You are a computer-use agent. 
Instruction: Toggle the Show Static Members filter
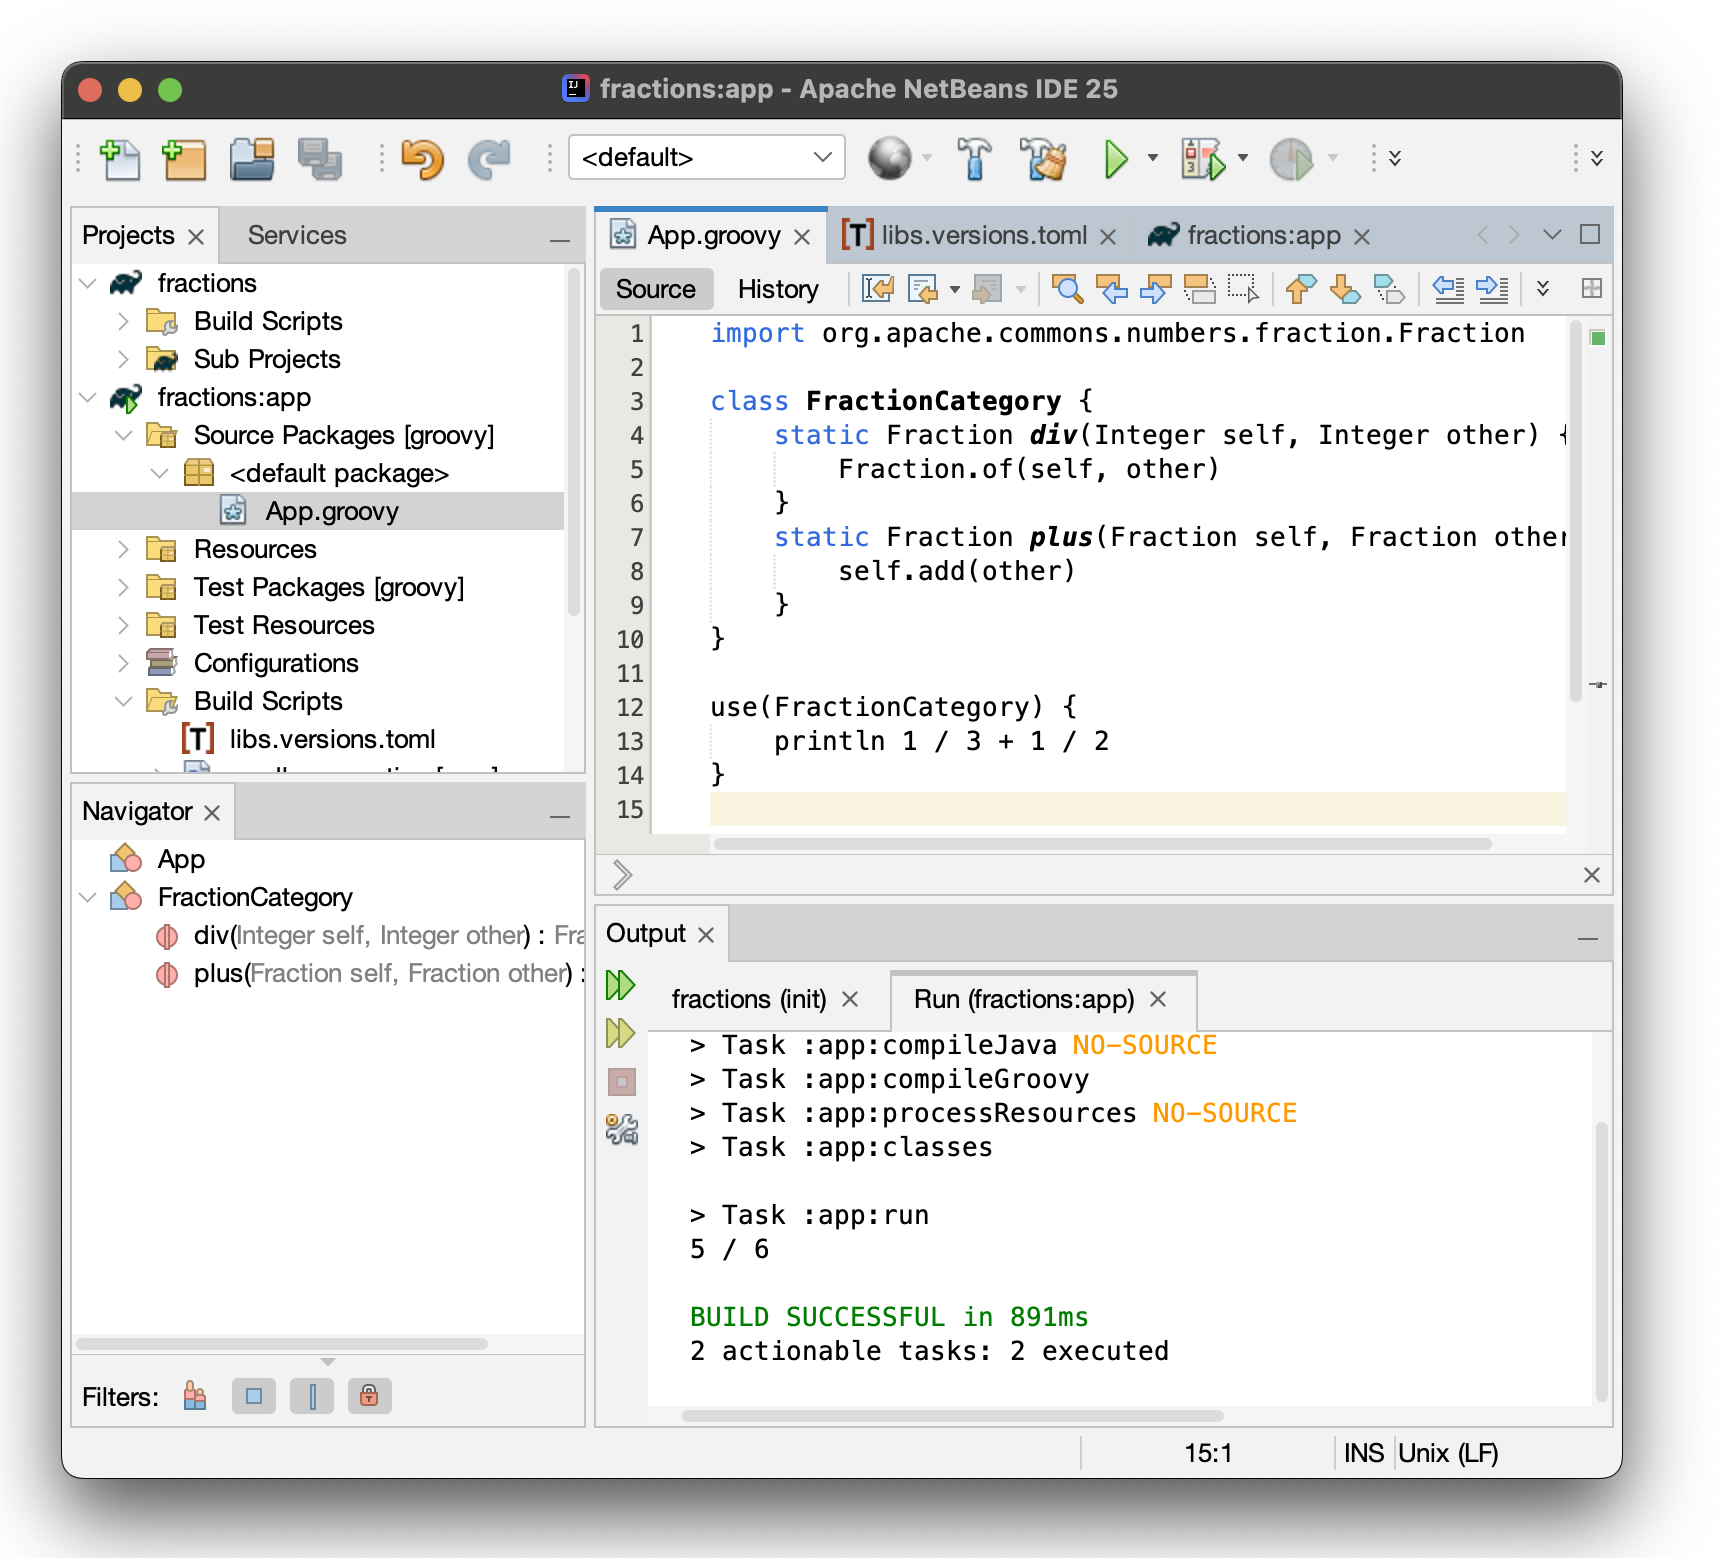(x=312, y=1396)
